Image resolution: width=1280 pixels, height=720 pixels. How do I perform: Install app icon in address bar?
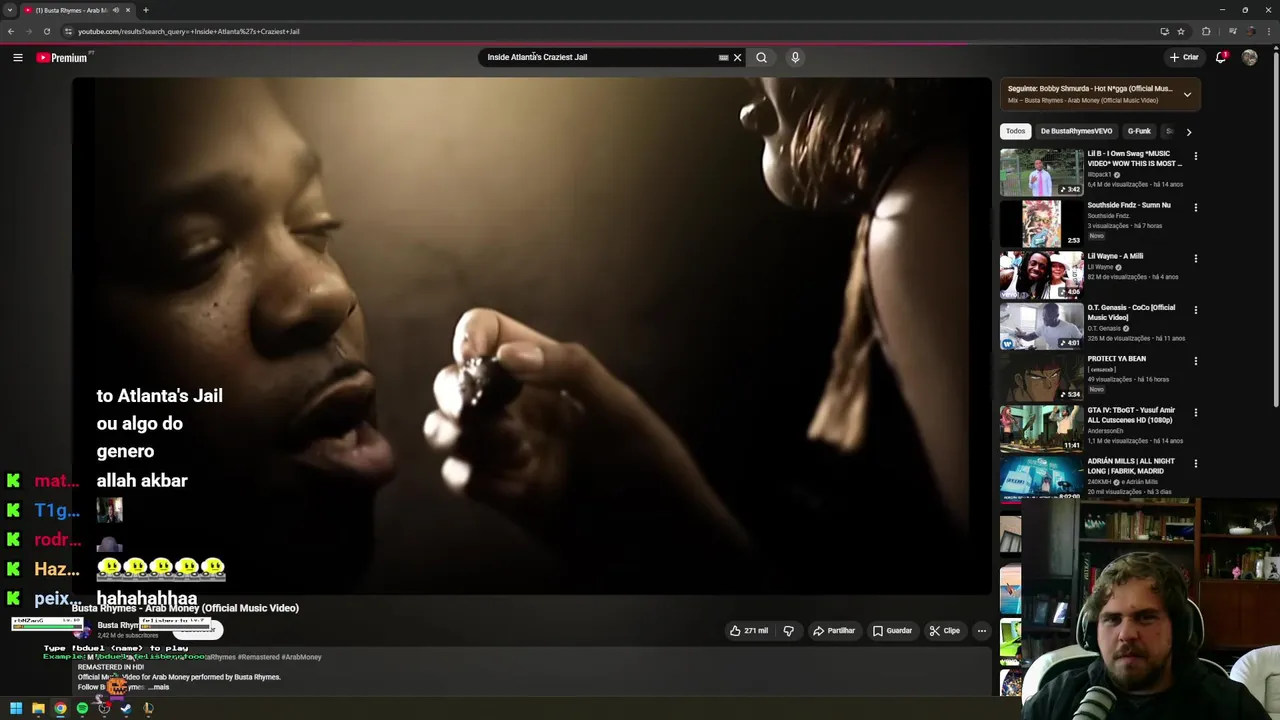tap(1164, 31)
